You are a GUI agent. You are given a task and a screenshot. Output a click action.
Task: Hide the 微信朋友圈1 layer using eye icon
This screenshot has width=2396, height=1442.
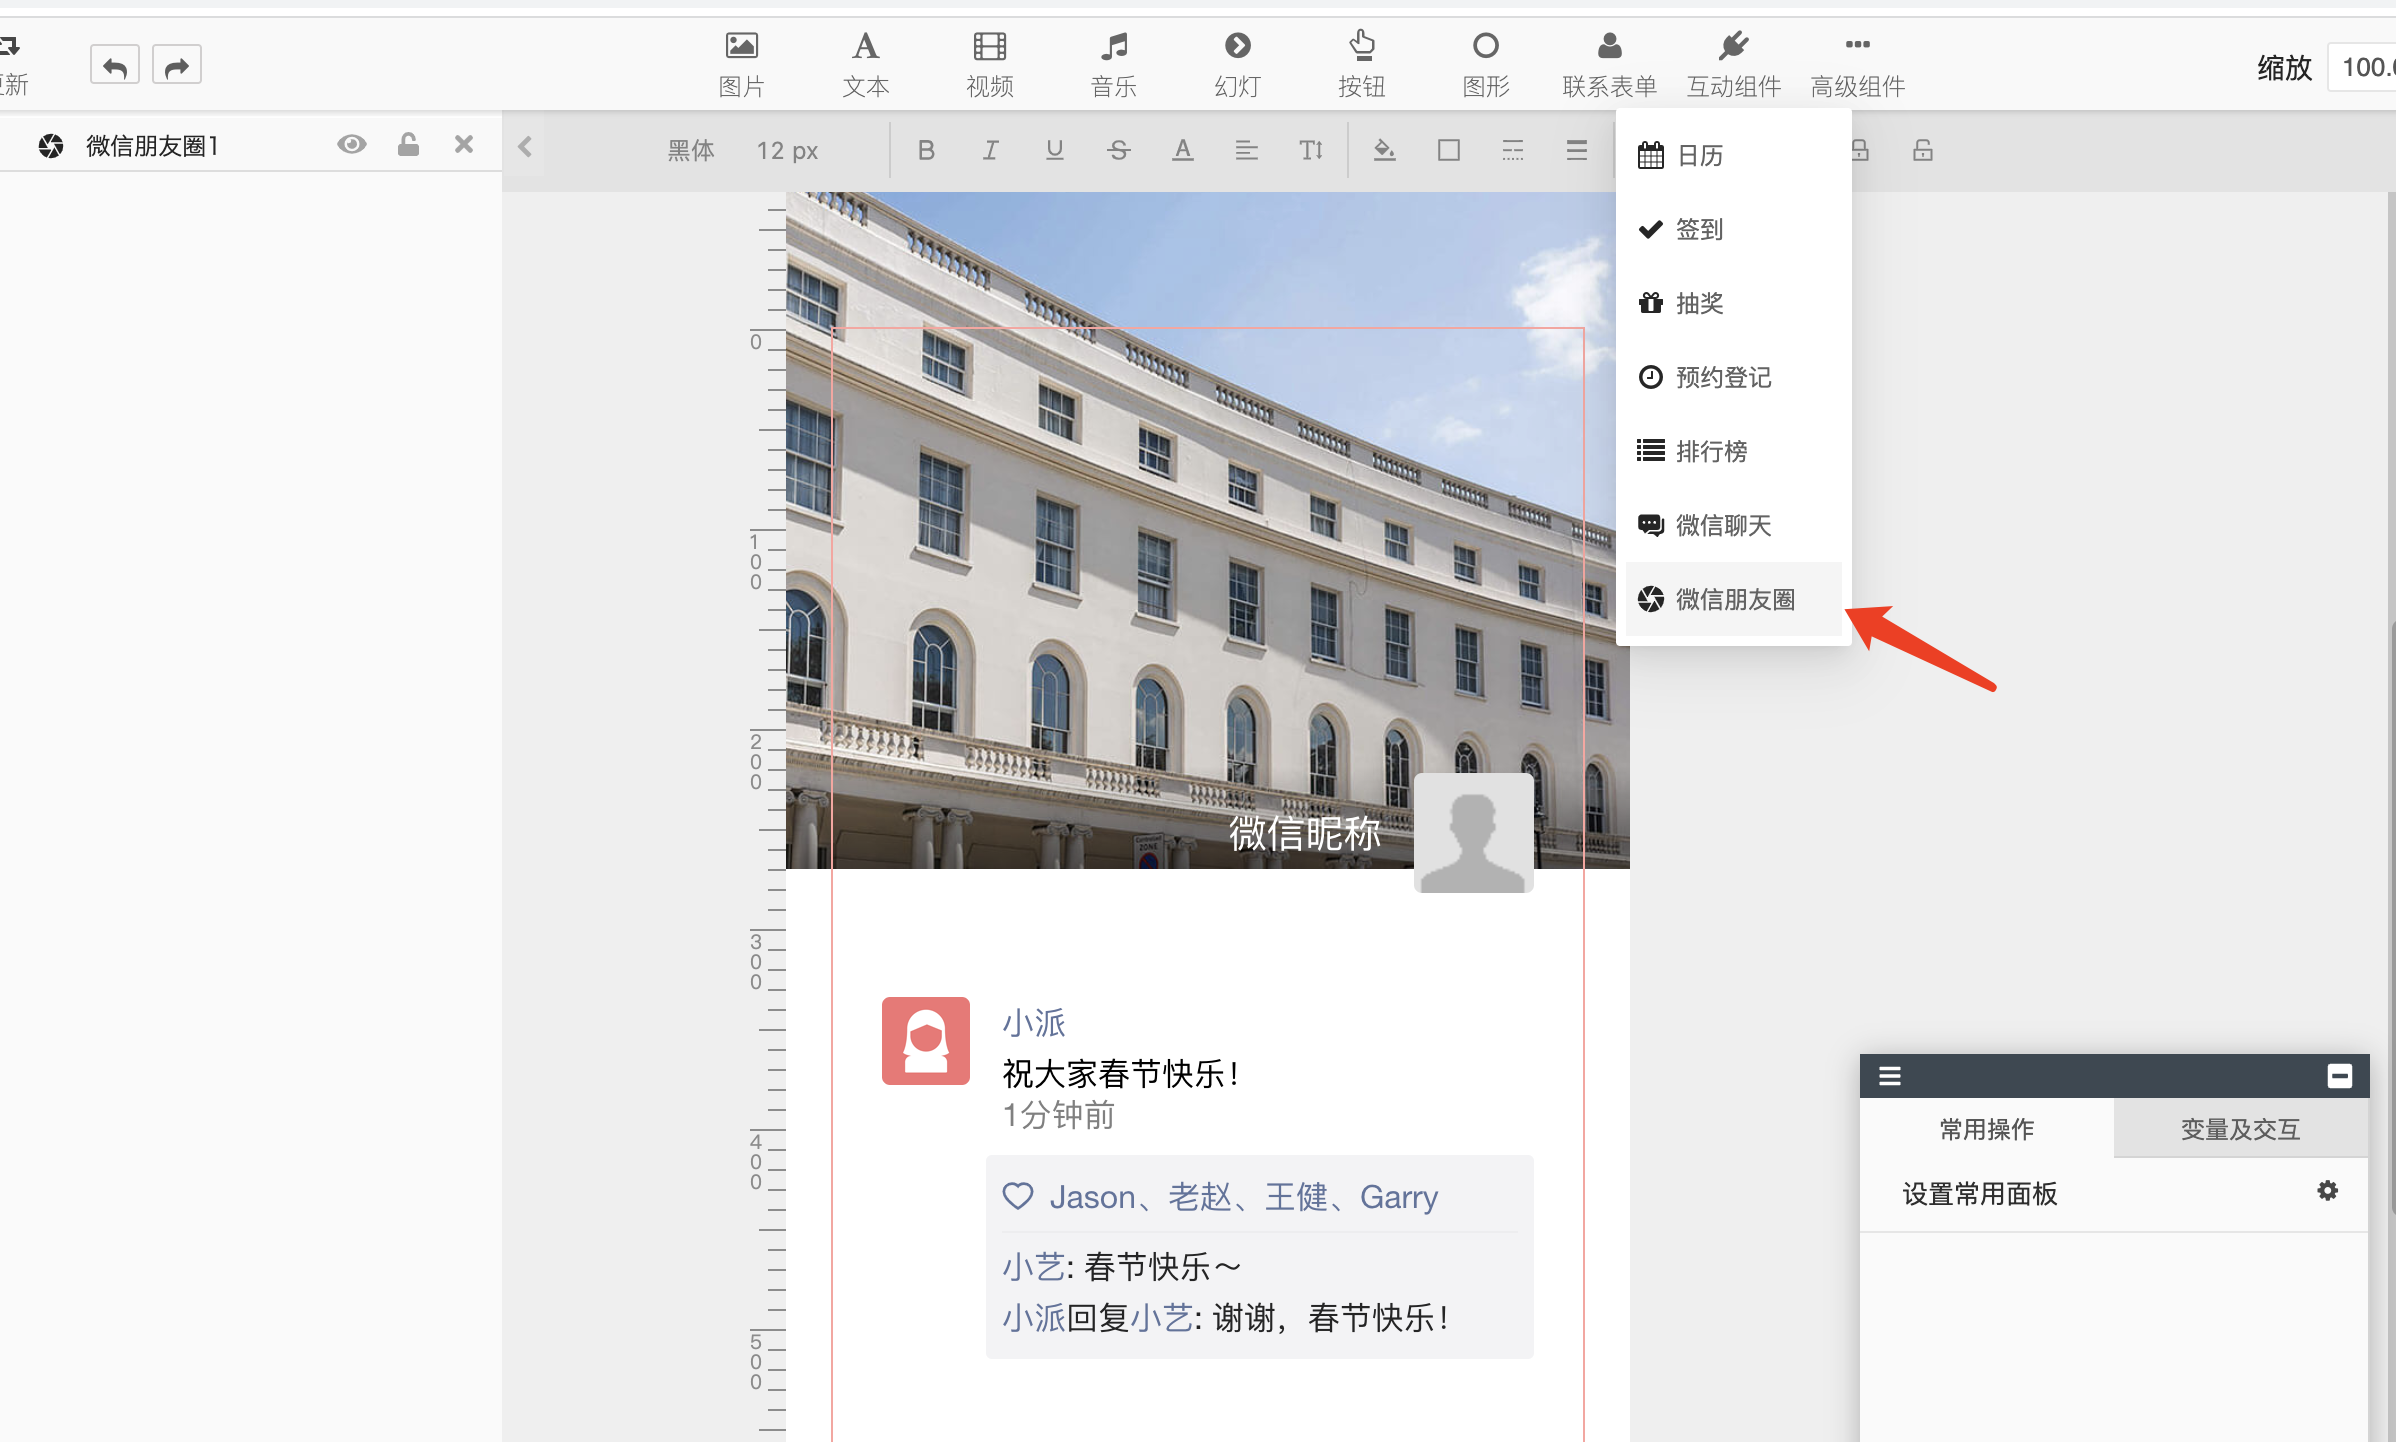coord(351,145)
